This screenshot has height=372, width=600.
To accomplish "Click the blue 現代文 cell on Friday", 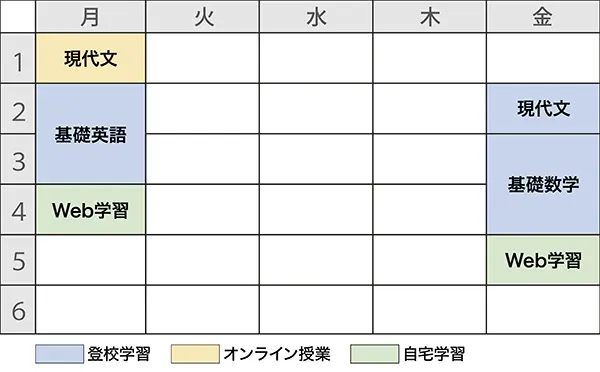I will click(543, 109).
